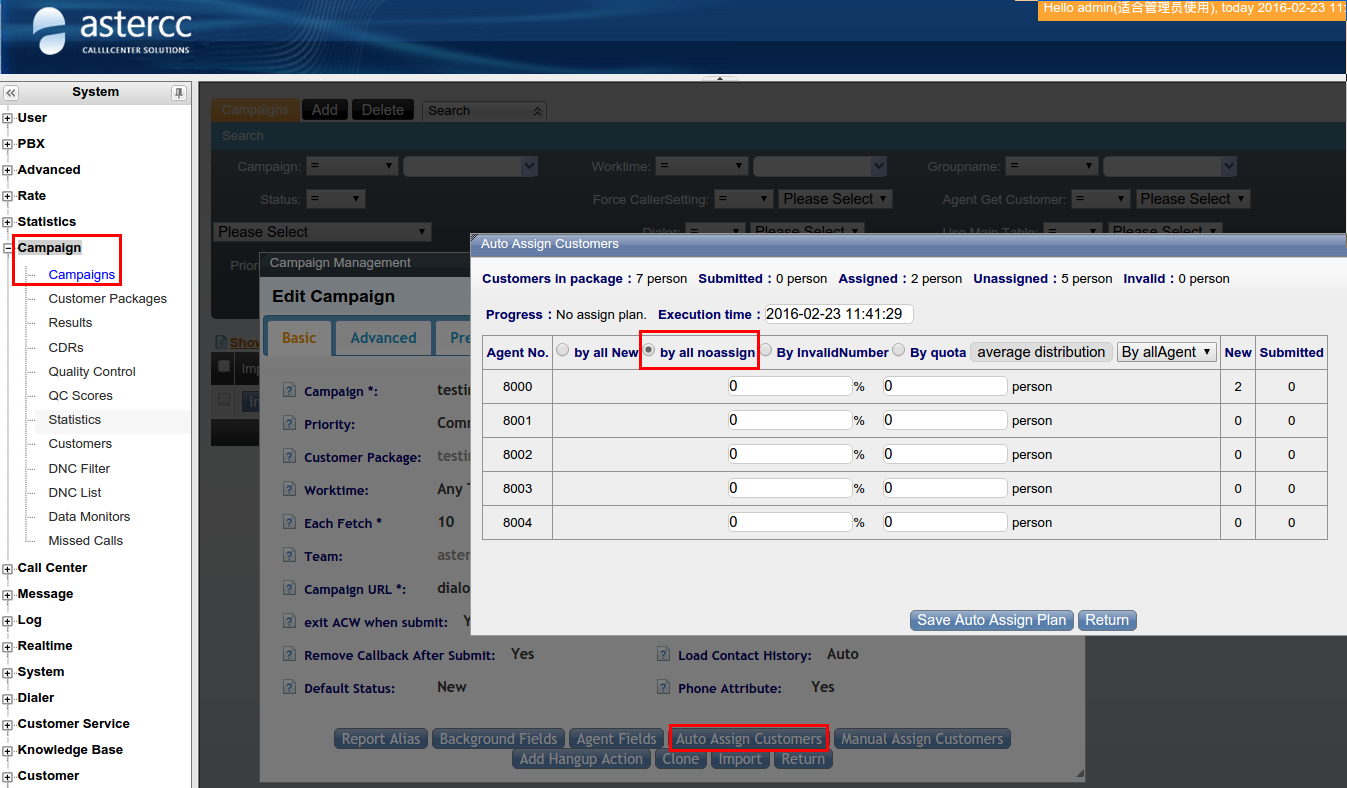Expand the Call Center tree node
Image resolution: width=1347 pixels, height=788 pixels.
coord(8,568)
